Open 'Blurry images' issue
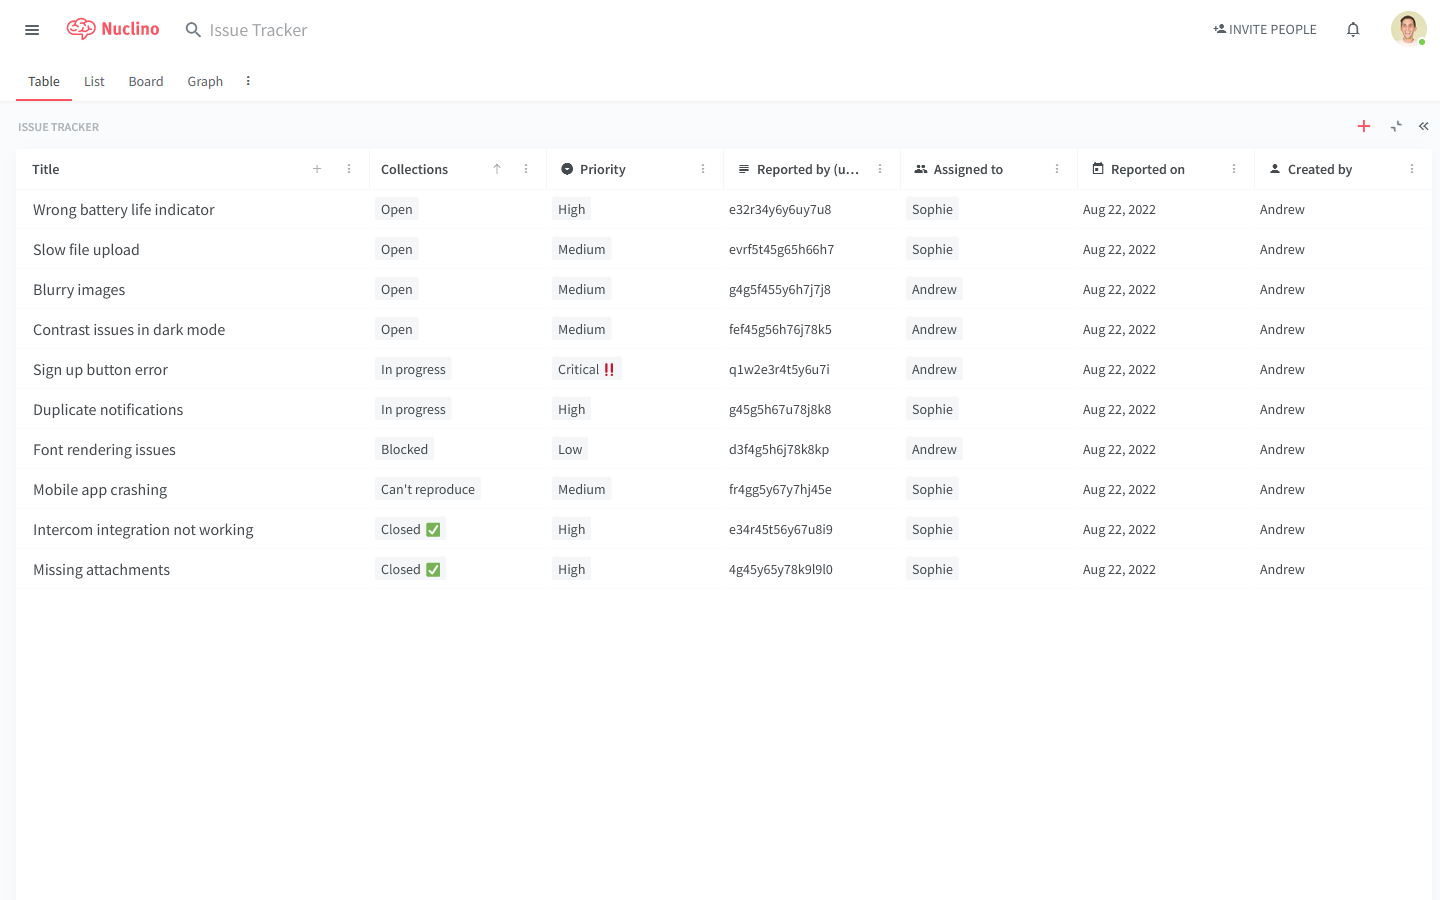This screenshot has width=1440, height=900. click(79, 289)
